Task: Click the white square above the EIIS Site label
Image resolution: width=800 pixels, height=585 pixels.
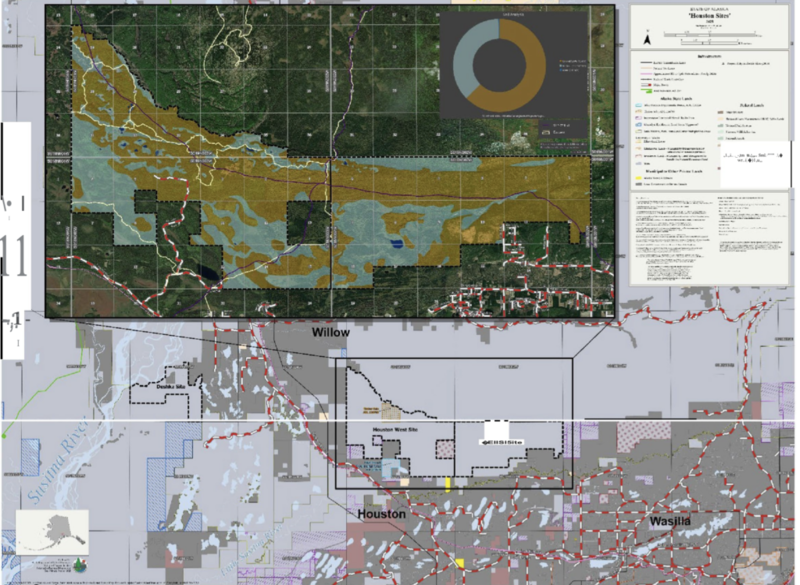Action: (x=496, y=429)
